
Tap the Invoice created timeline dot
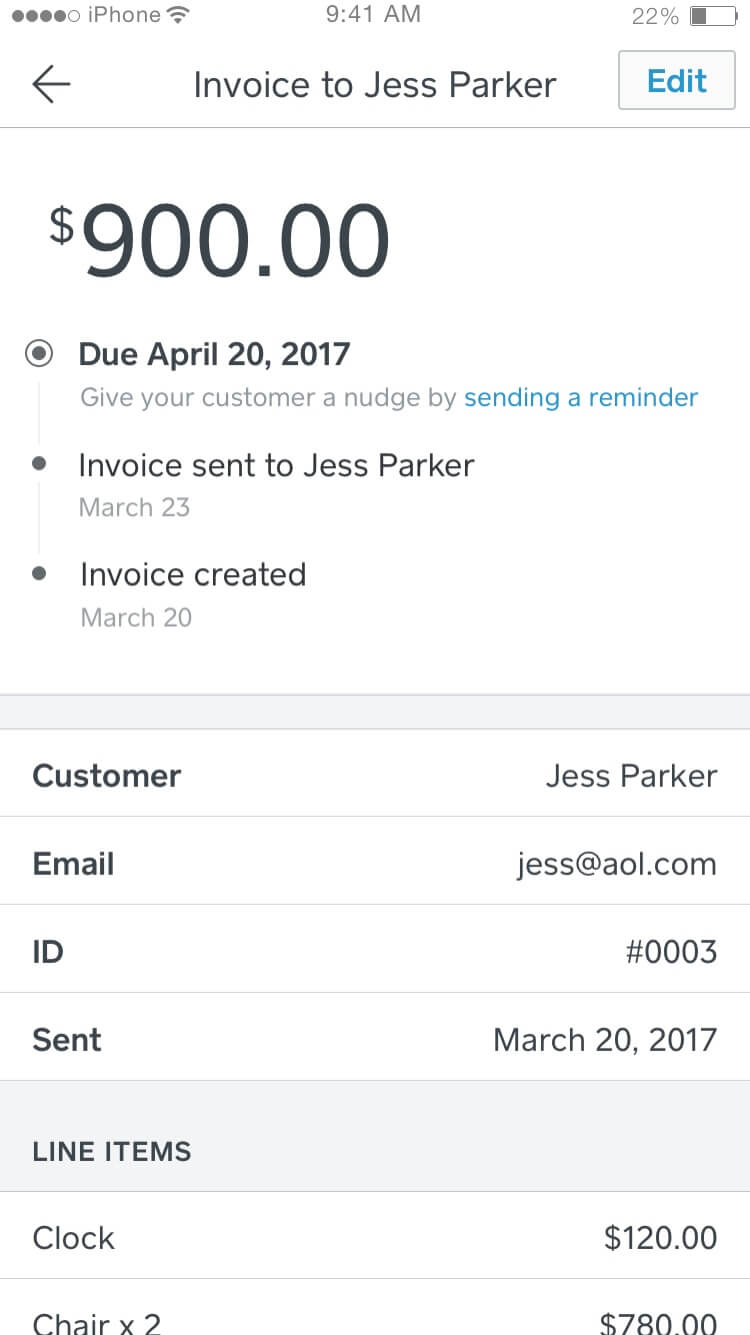tap(39, 574)
